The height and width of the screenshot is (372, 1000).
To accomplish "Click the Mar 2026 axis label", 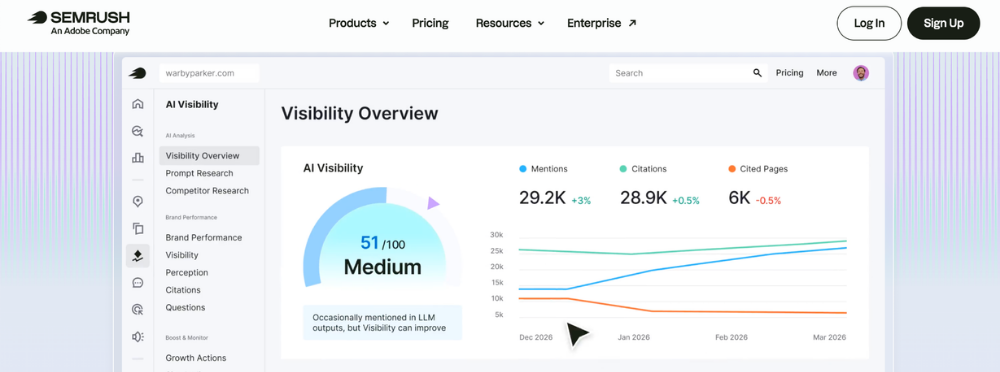I will coord(829,338).
